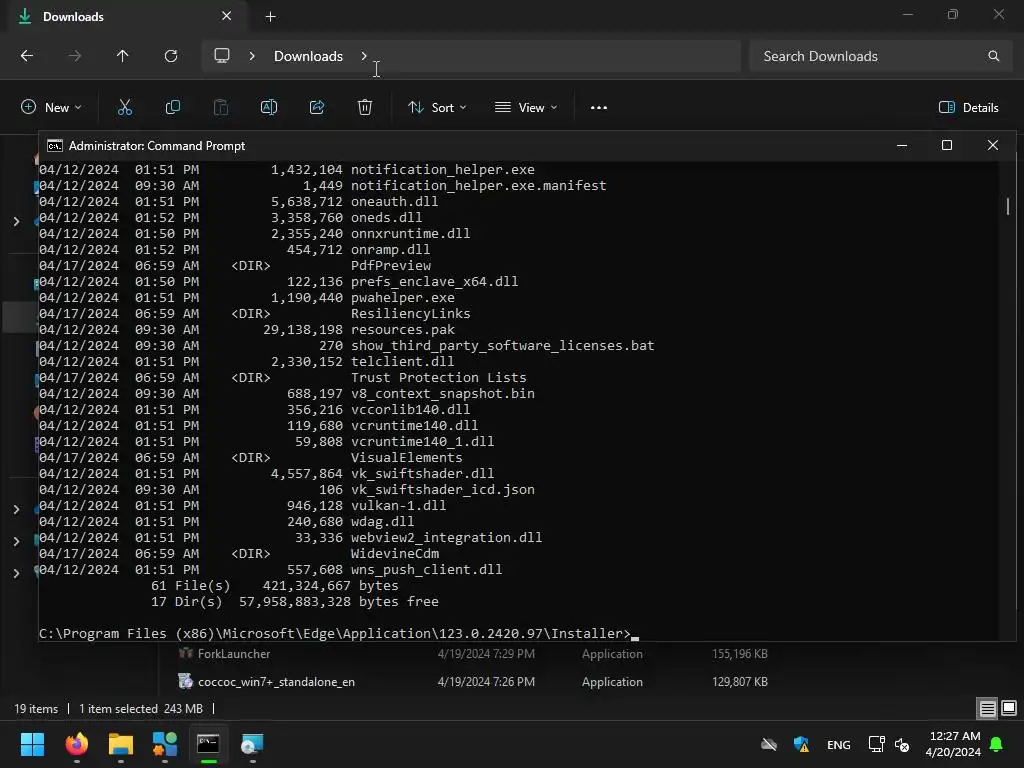Switch to large thumbnails view icon
1024x768 pixels.
1009,709
